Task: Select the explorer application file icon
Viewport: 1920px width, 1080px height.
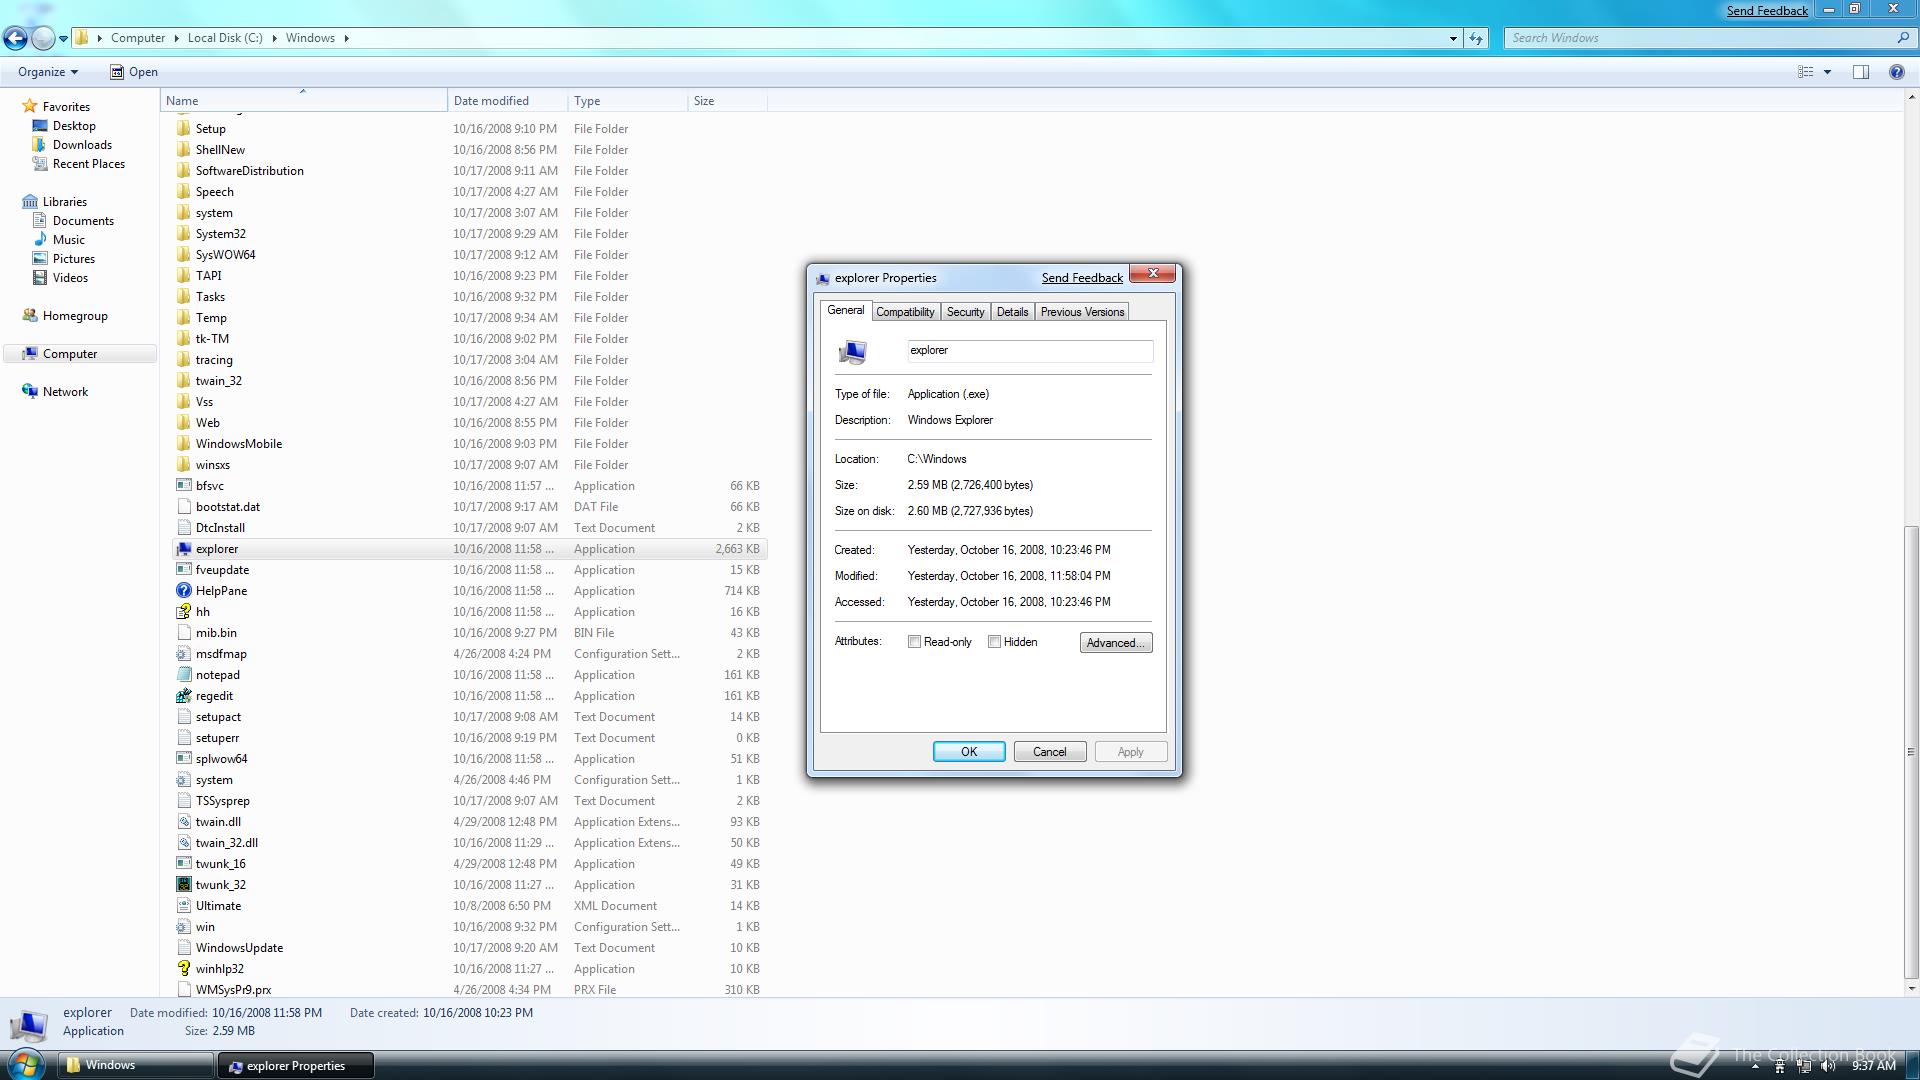Action: [x=184, y=549]
